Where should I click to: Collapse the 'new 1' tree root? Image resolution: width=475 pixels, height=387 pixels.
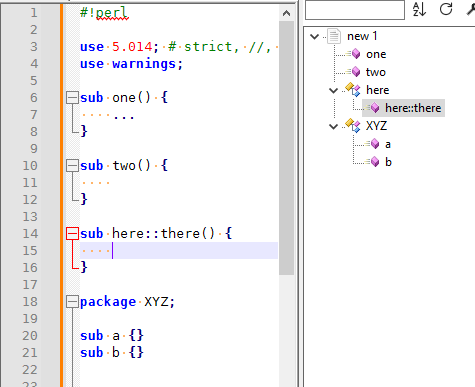(x=314, y=36)
